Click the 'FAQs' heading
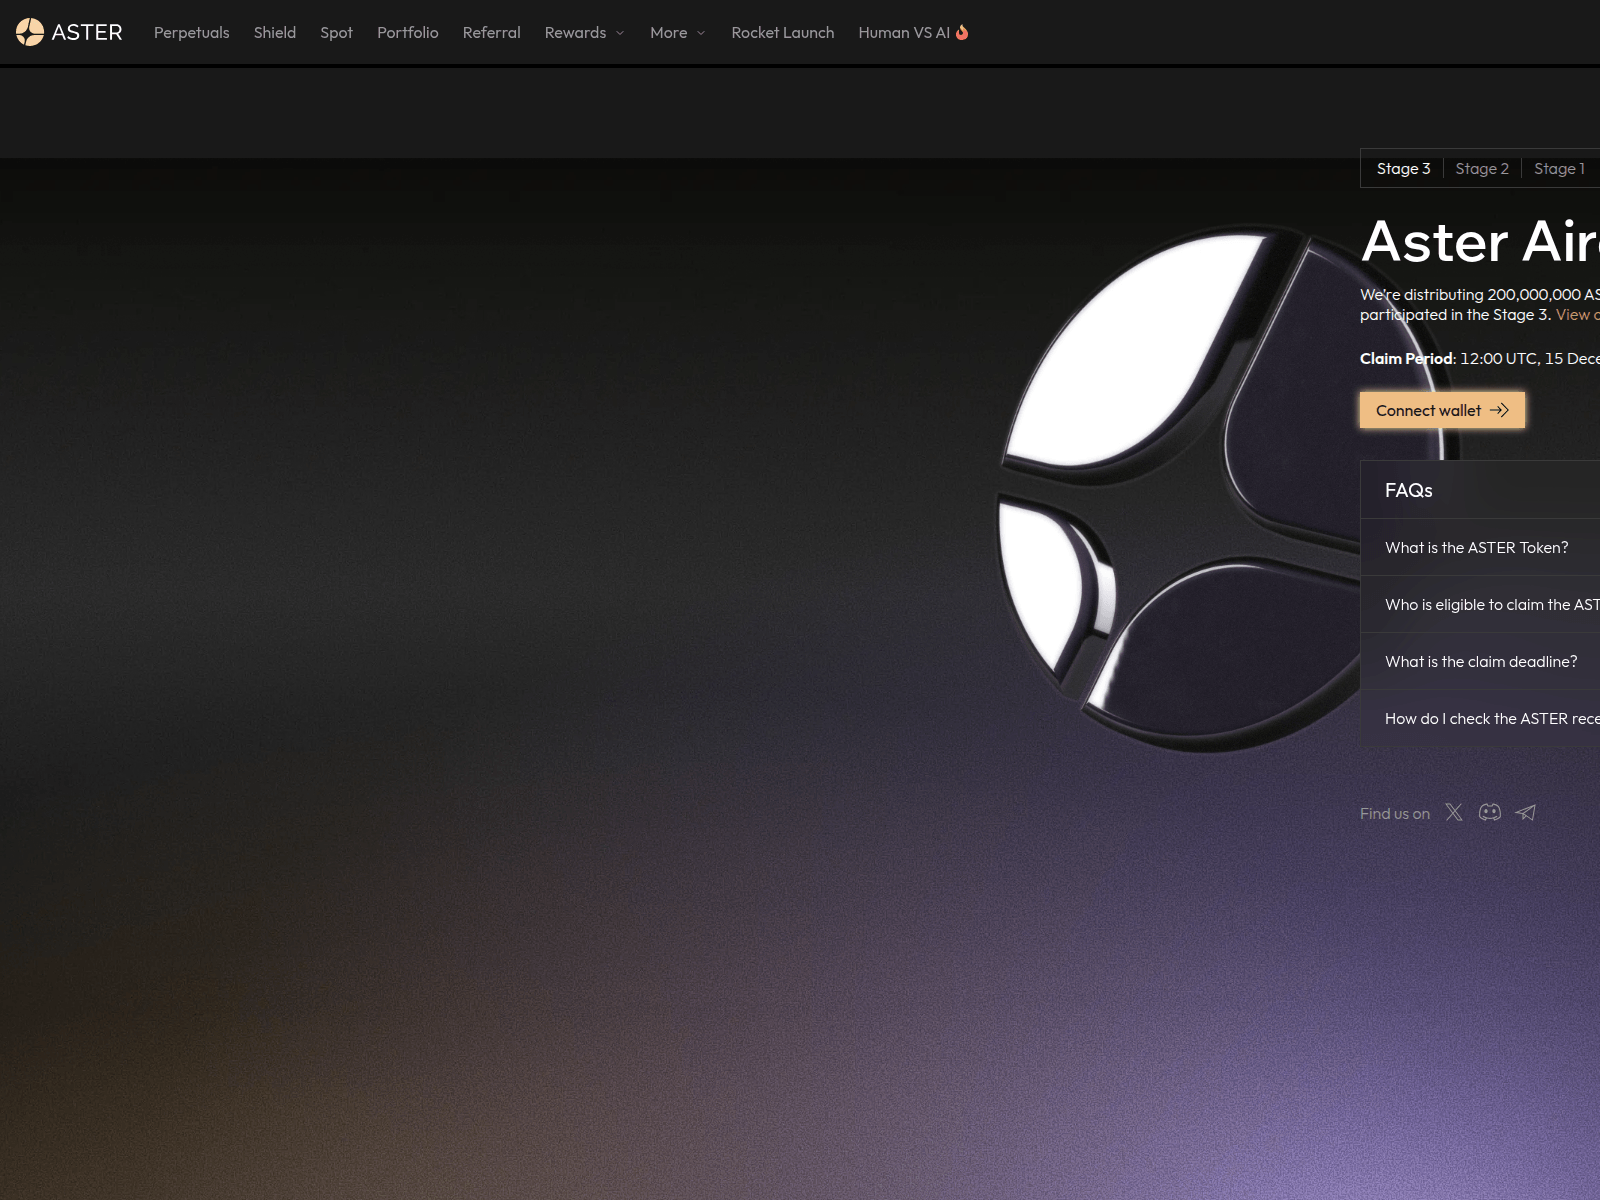Screen dimensions: 1600x1200 (1409, 490)
